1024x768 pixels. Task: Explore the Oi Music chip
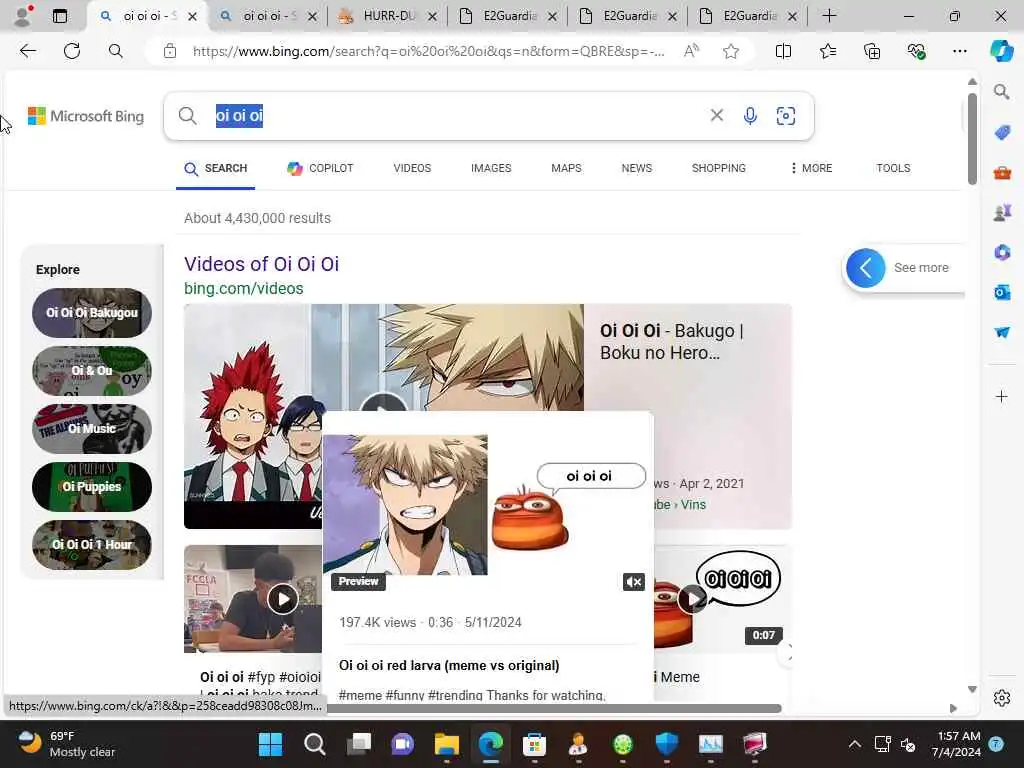(91, 428)
